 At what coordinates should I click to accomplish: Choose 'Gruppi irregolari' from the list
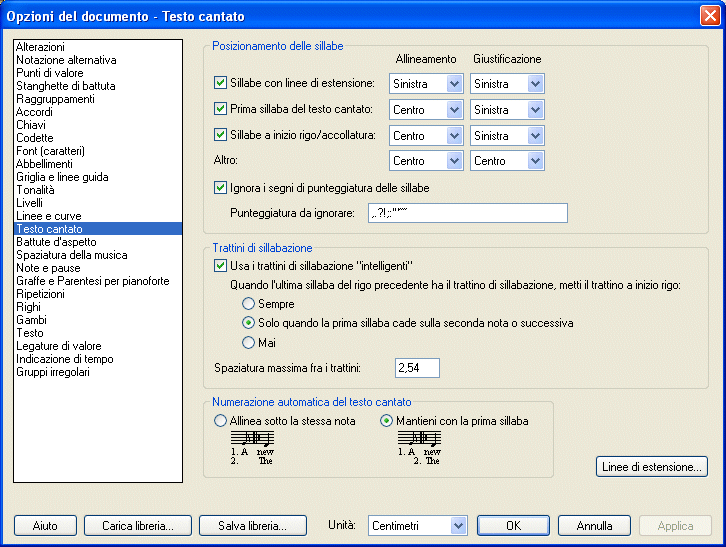(53, 372)
